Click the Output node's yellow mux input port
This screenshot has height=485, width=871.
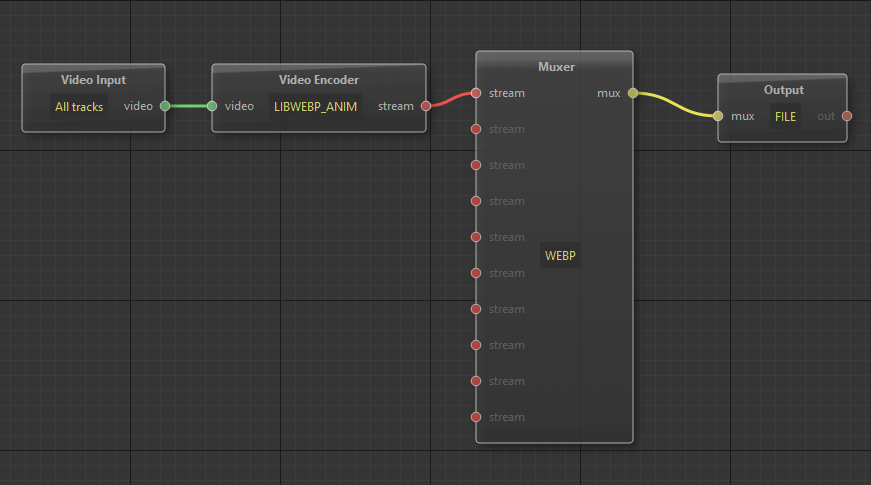(x=718, y=116)
